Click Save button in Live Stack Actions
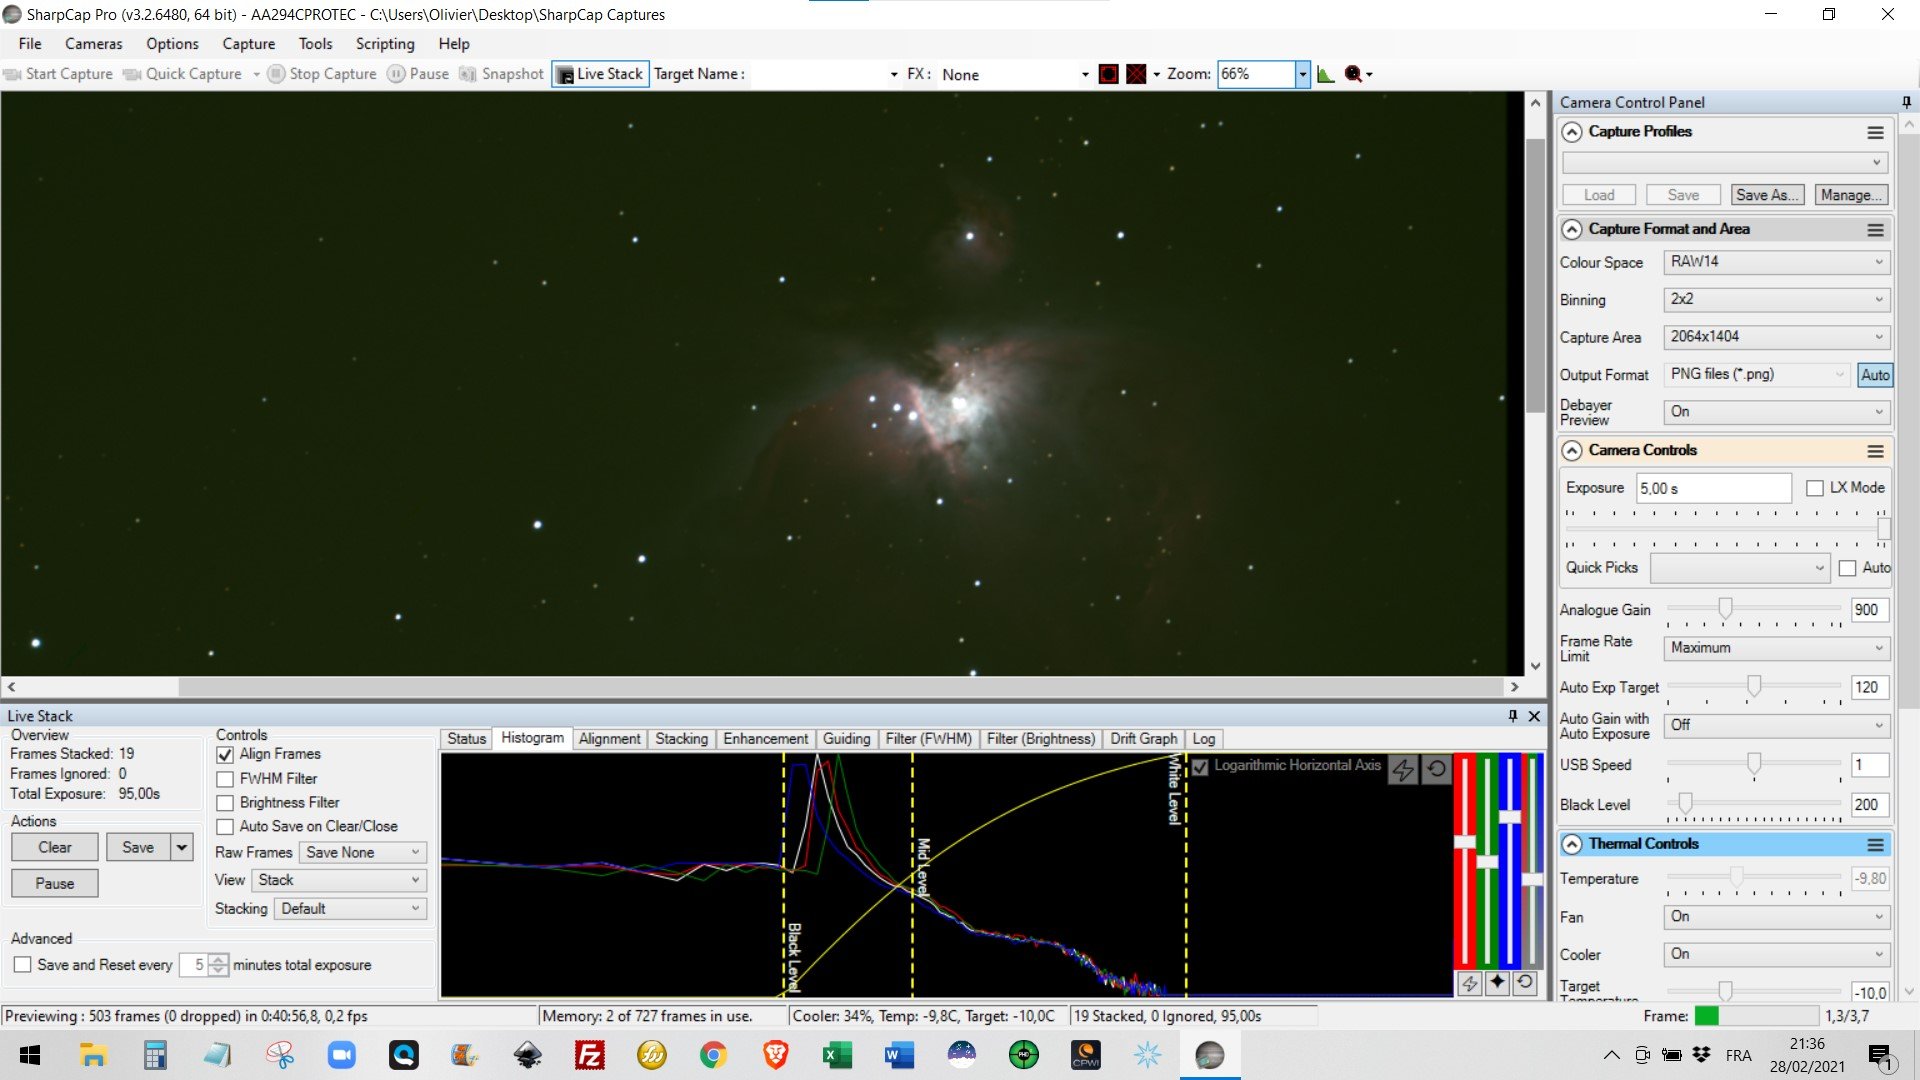This screenshot has height=1080, width=1920. [x=138, y=848]
